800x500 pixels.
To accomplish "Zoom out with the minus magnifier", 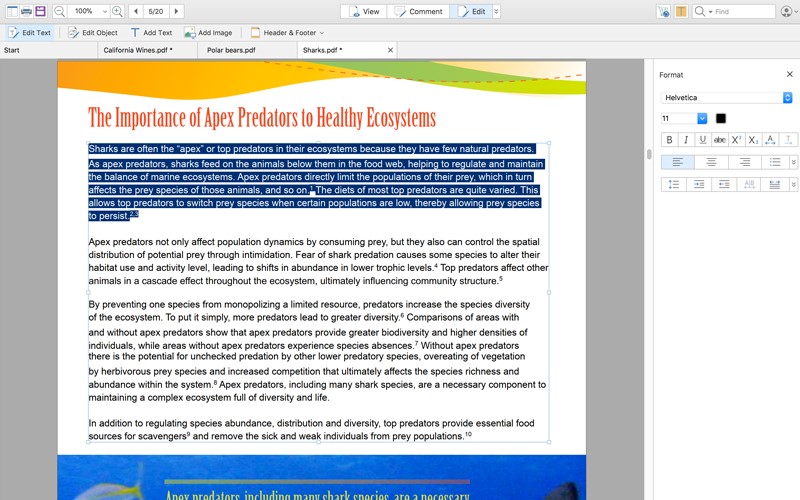I will click(59, 11).
